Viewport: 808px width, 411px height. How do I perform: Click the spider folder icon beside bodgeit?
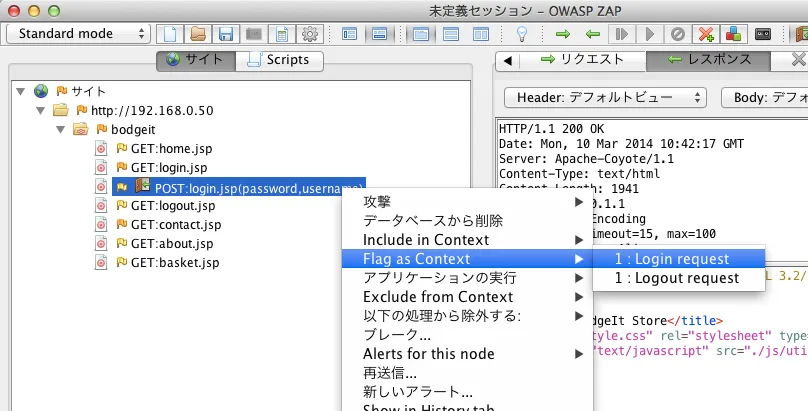81,129
